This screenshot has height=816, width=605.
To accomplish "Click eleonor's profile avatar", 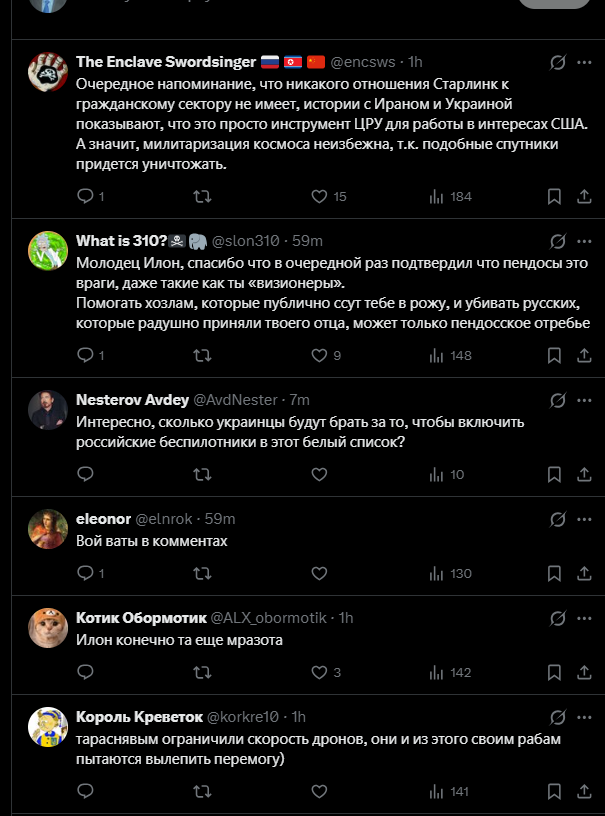I will click(x=48, y=529).
